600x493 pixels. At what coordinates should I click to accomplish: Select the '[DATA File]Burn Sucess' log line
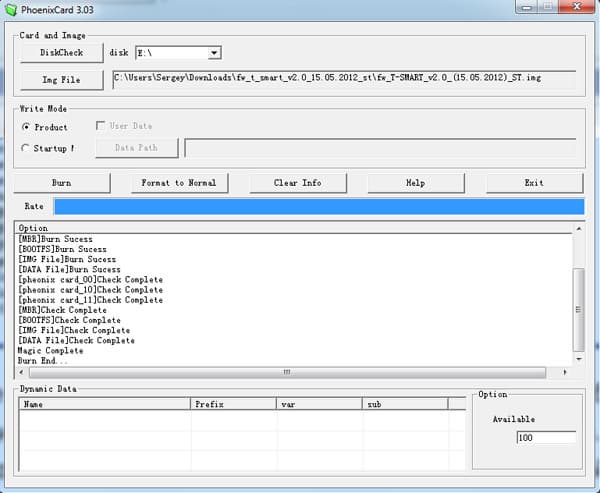69,269
